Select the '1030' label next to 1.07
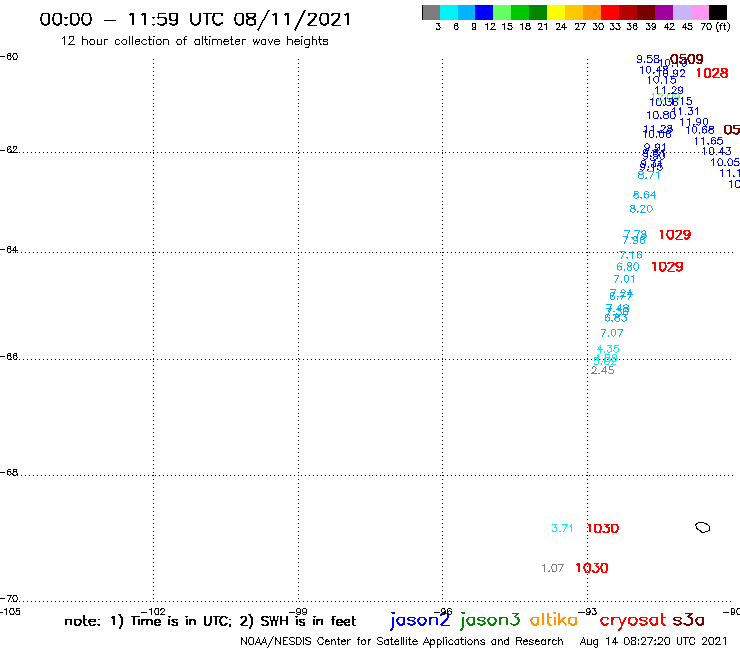740x650 pixels. click(x=592, y=568)
